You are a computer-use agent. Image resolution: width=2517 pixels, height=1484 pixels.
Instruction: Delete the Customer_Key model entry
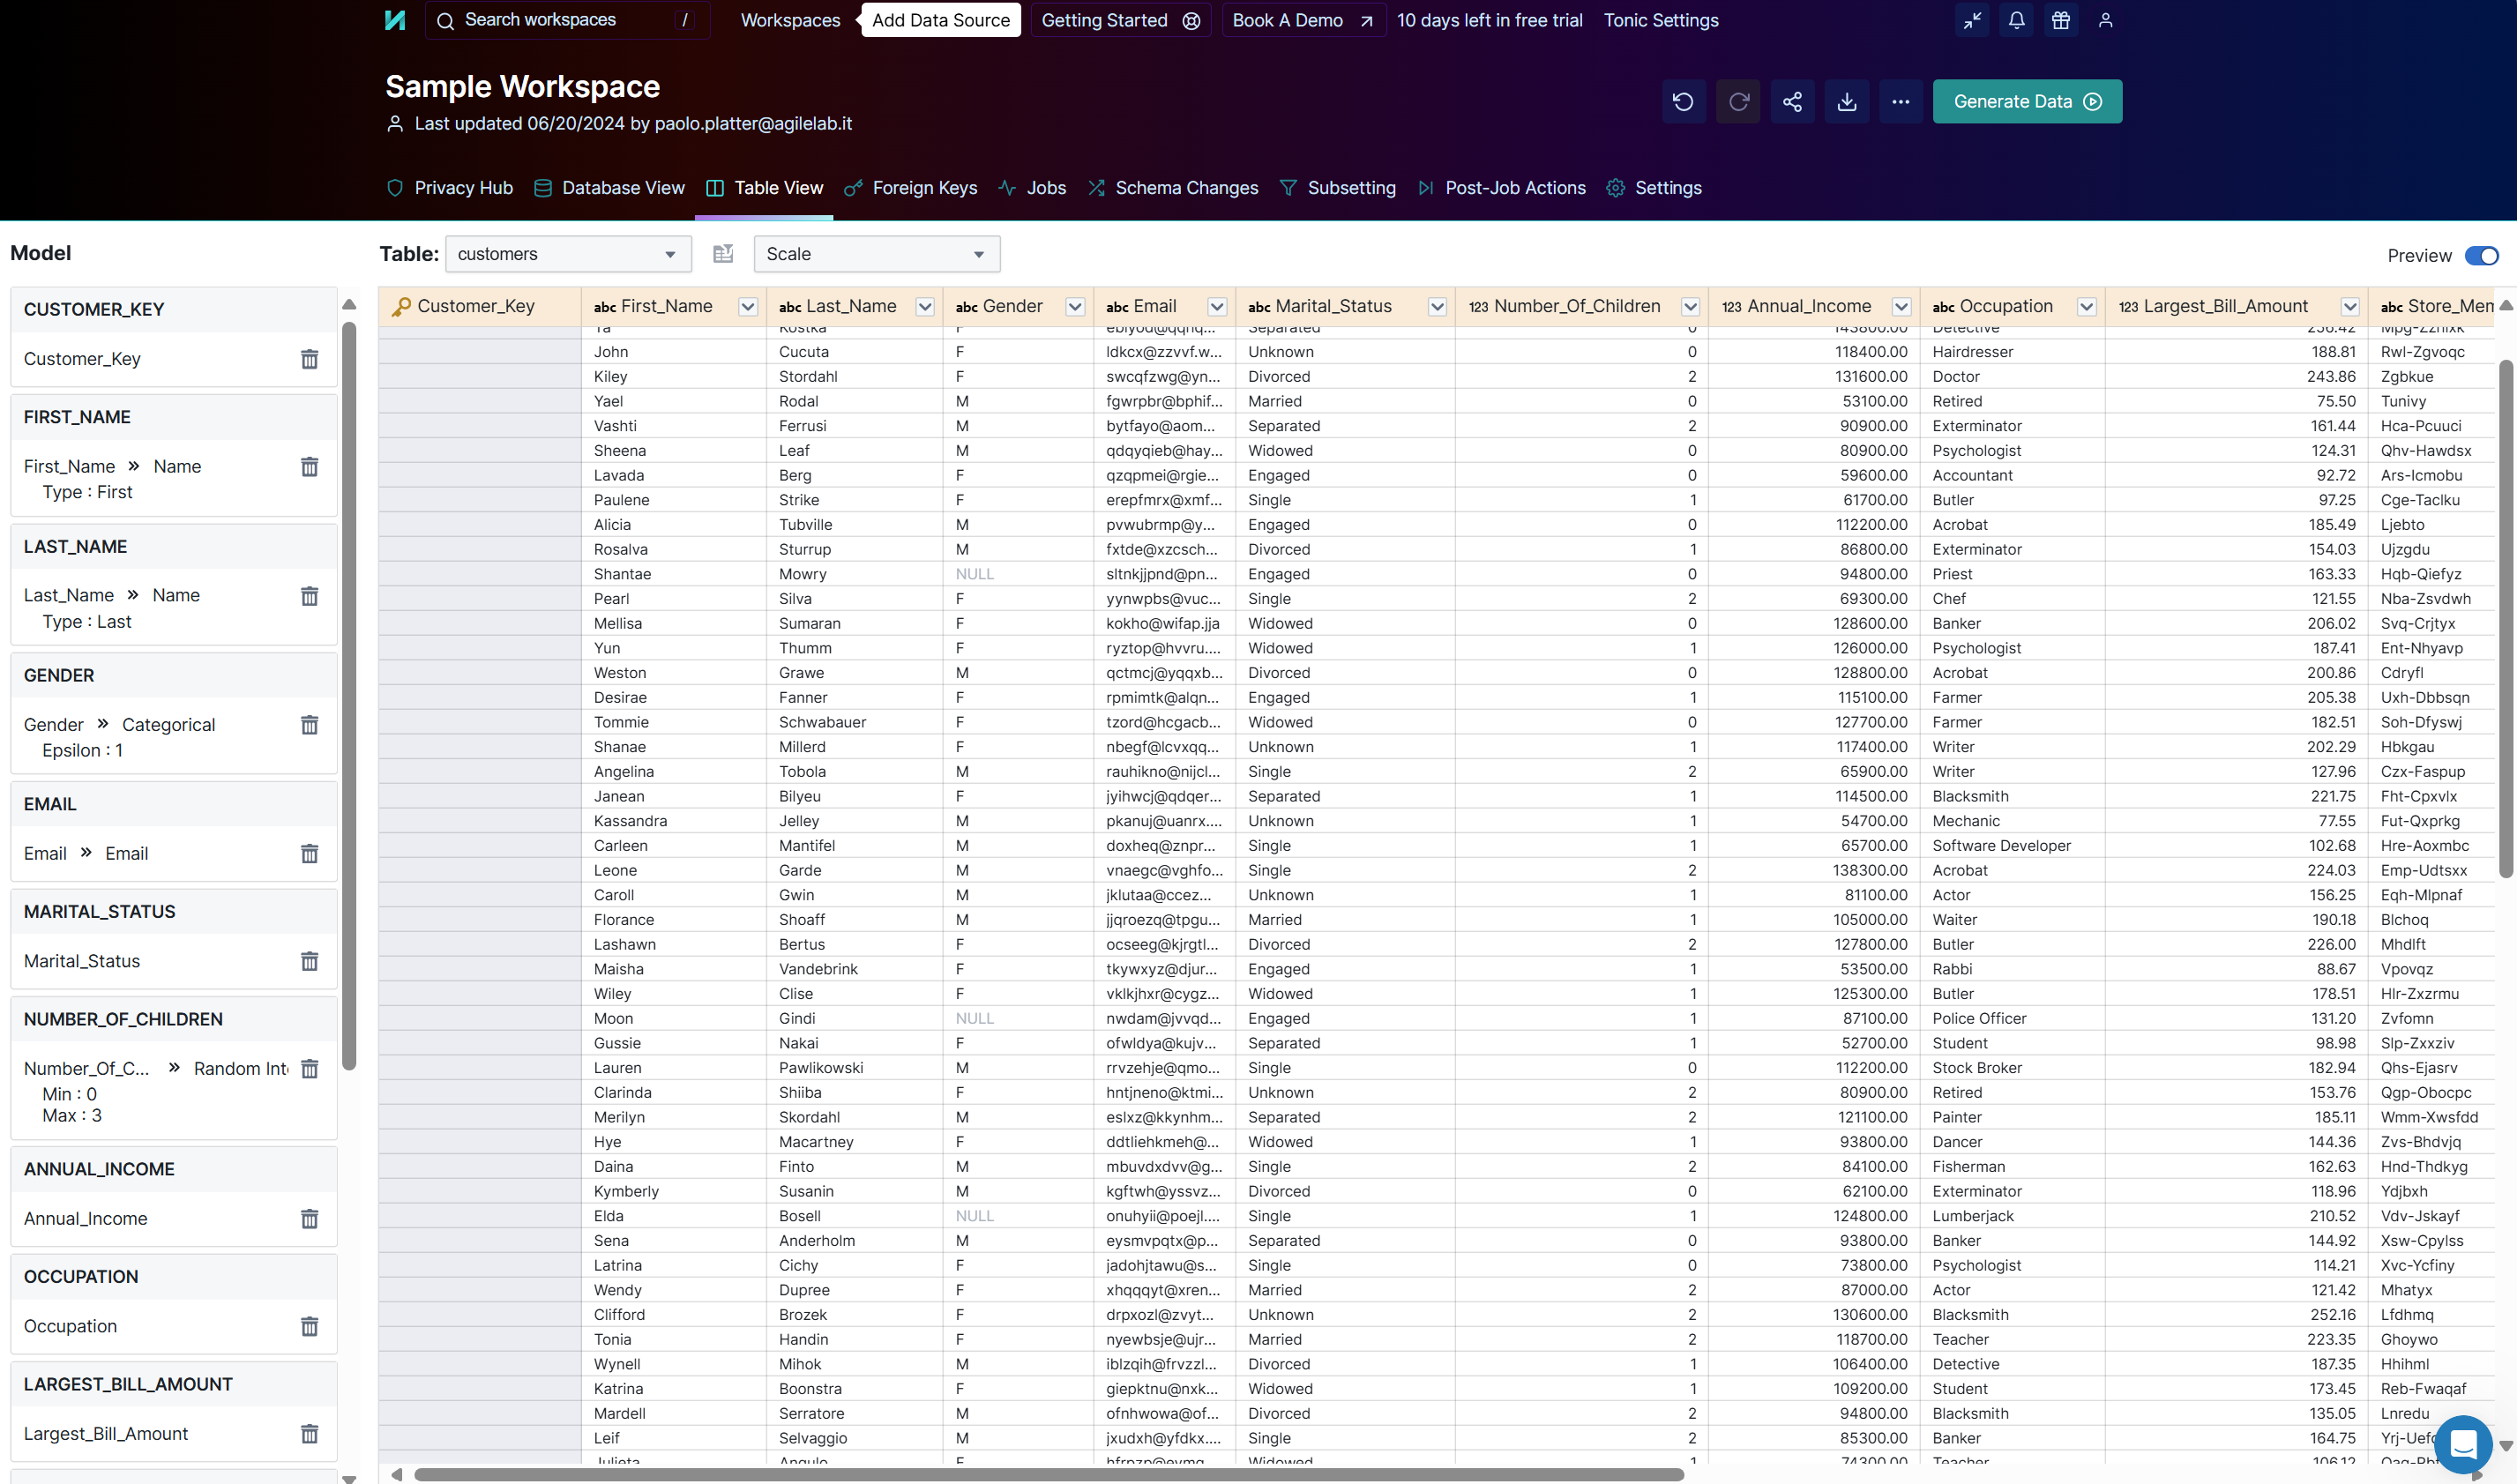tap(310, 359)
